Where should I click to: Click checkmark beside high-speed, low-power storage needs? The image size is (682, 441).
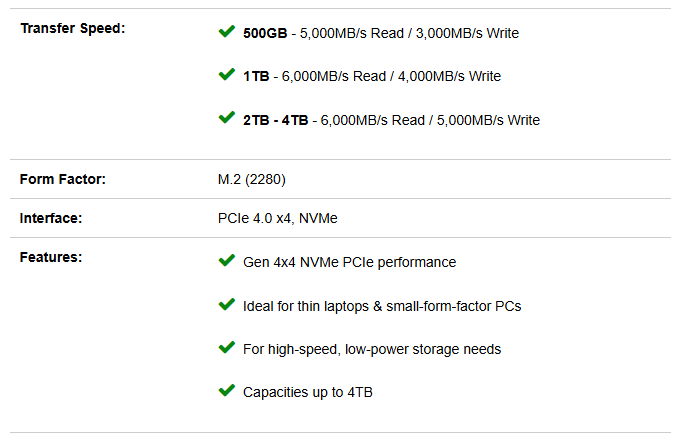click(x=227, y=347)
